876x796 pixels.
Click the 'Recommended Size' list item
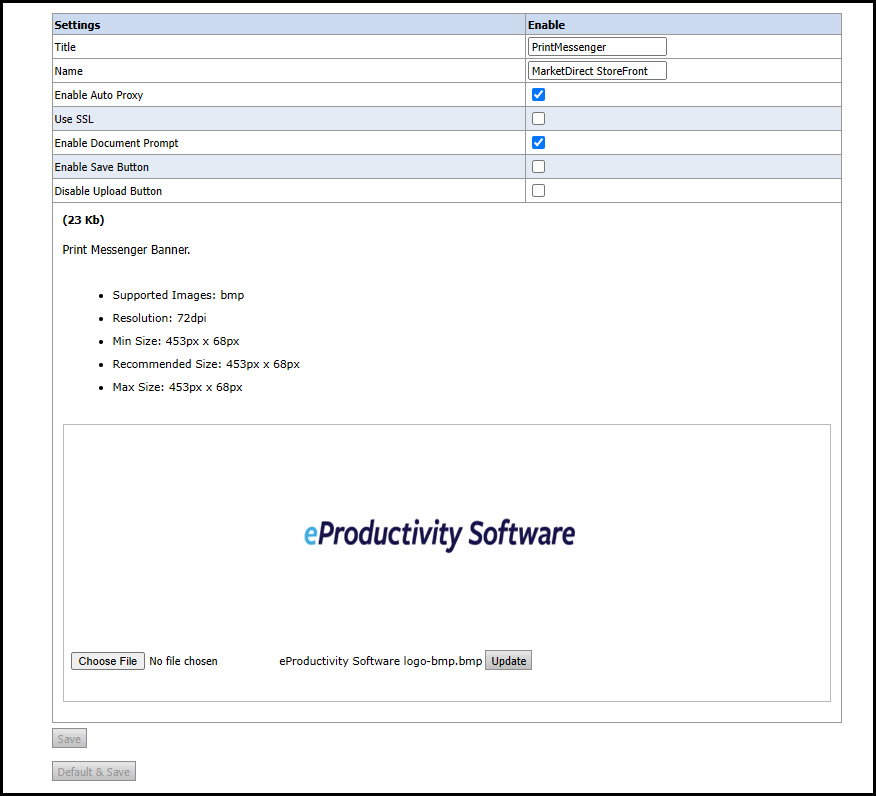pos(206,364)
